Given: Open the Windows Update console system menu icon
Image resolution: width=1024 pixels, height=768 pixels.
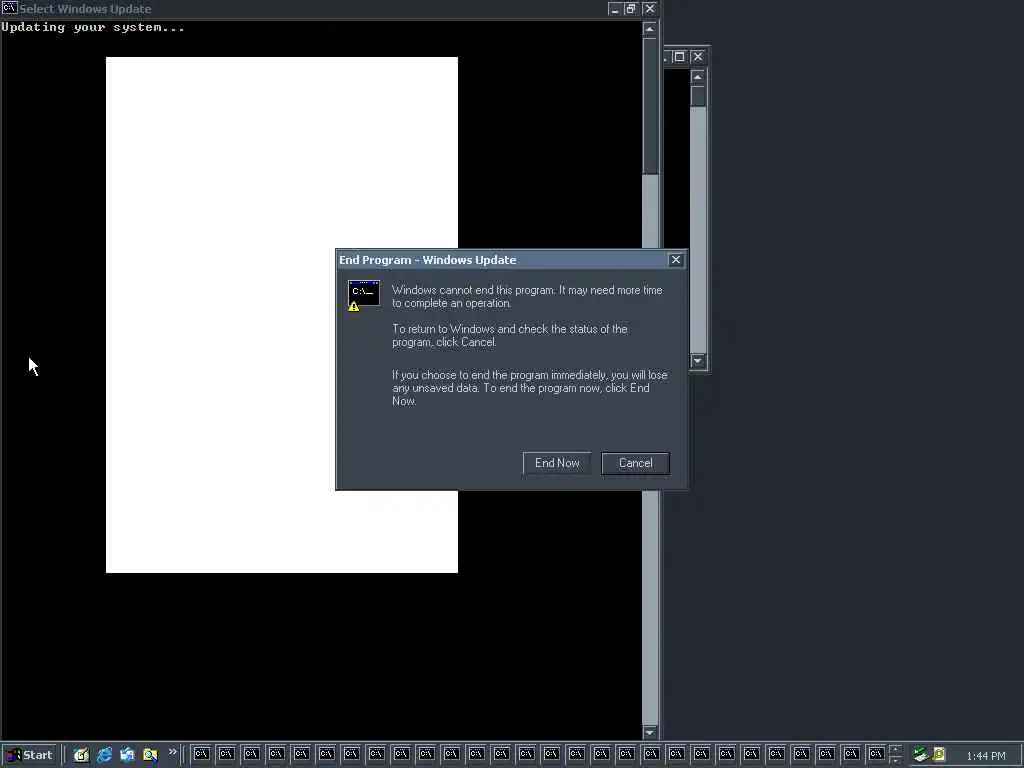Looking at the screenshot, I should (x=9, y=8).
